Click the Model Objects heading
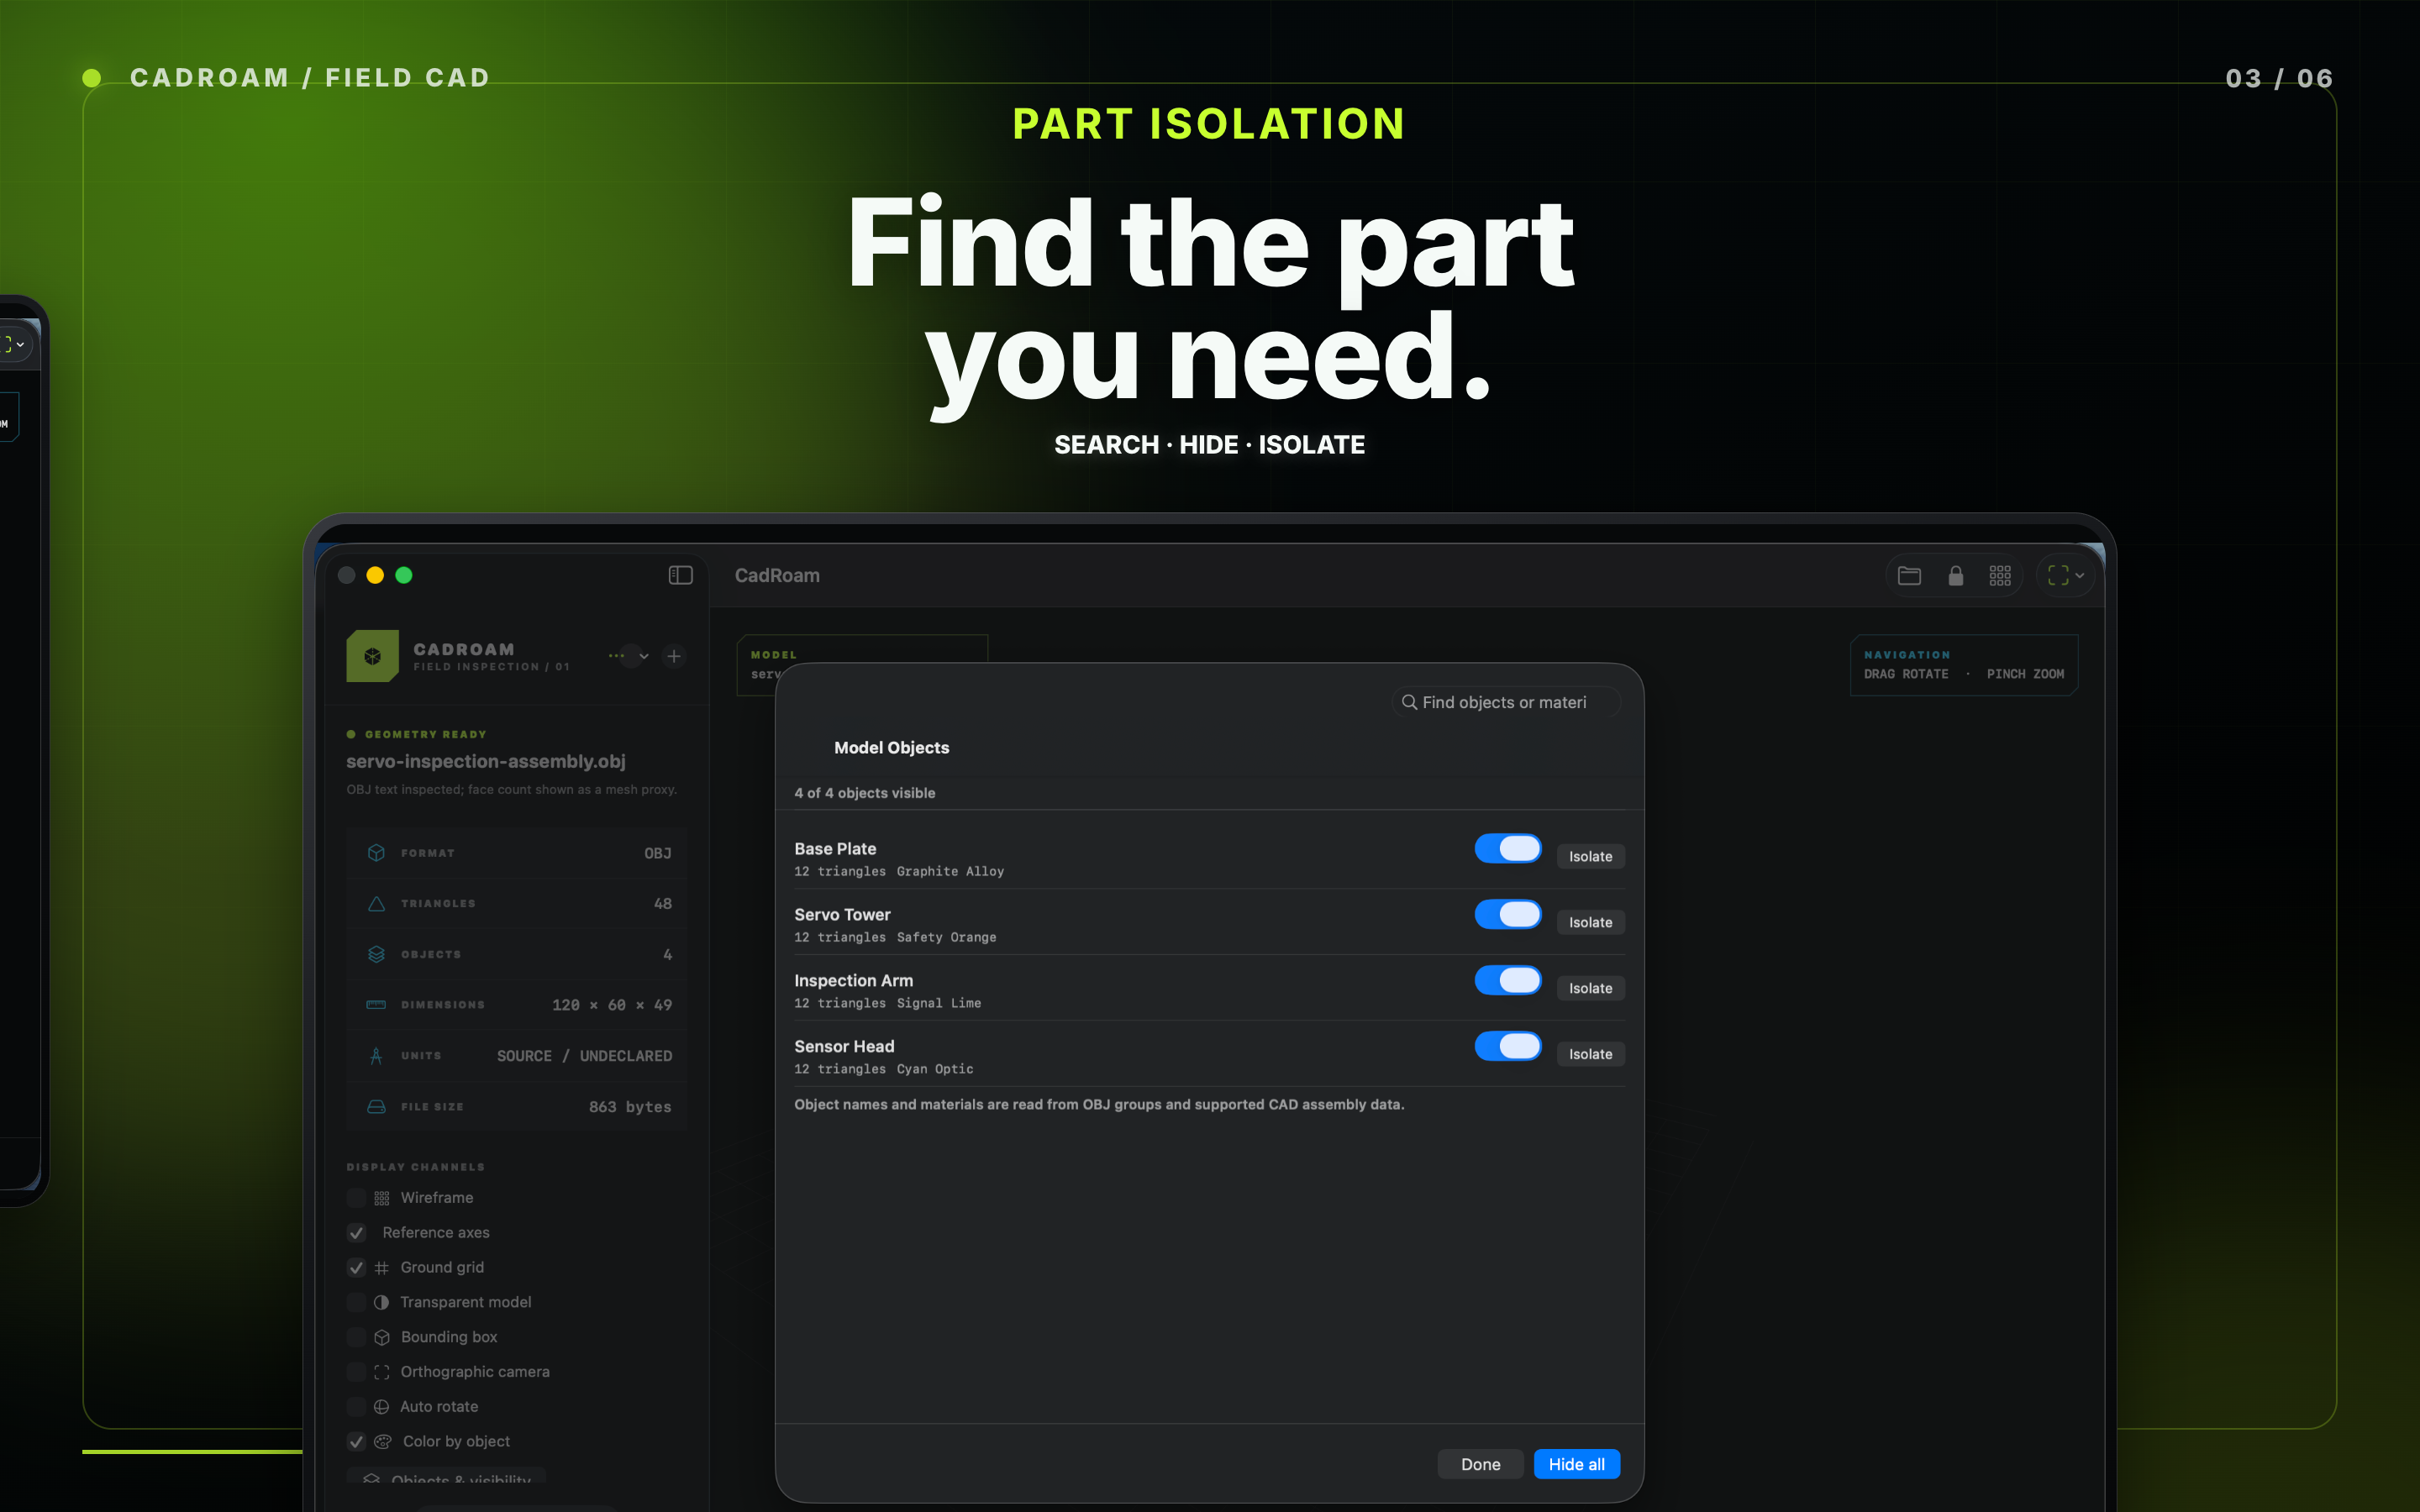The height and width of the screenshot is (1512, 2420). [x=892, y=748]
